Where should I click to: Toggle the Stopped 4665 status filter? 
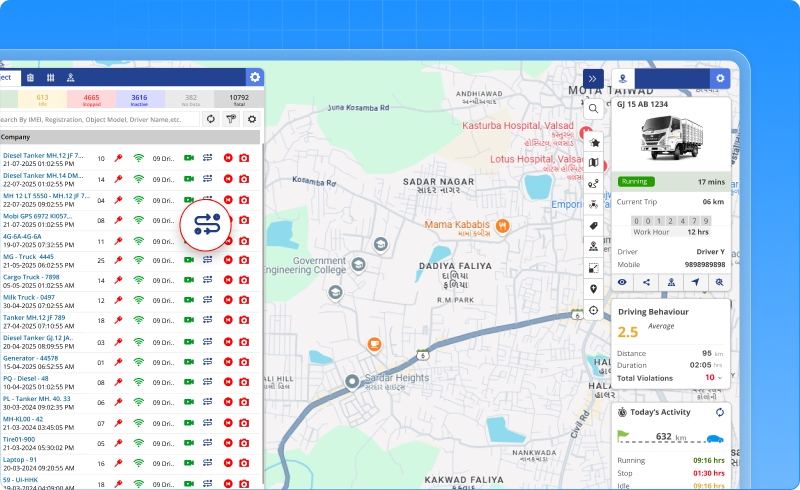pos(90,98)
